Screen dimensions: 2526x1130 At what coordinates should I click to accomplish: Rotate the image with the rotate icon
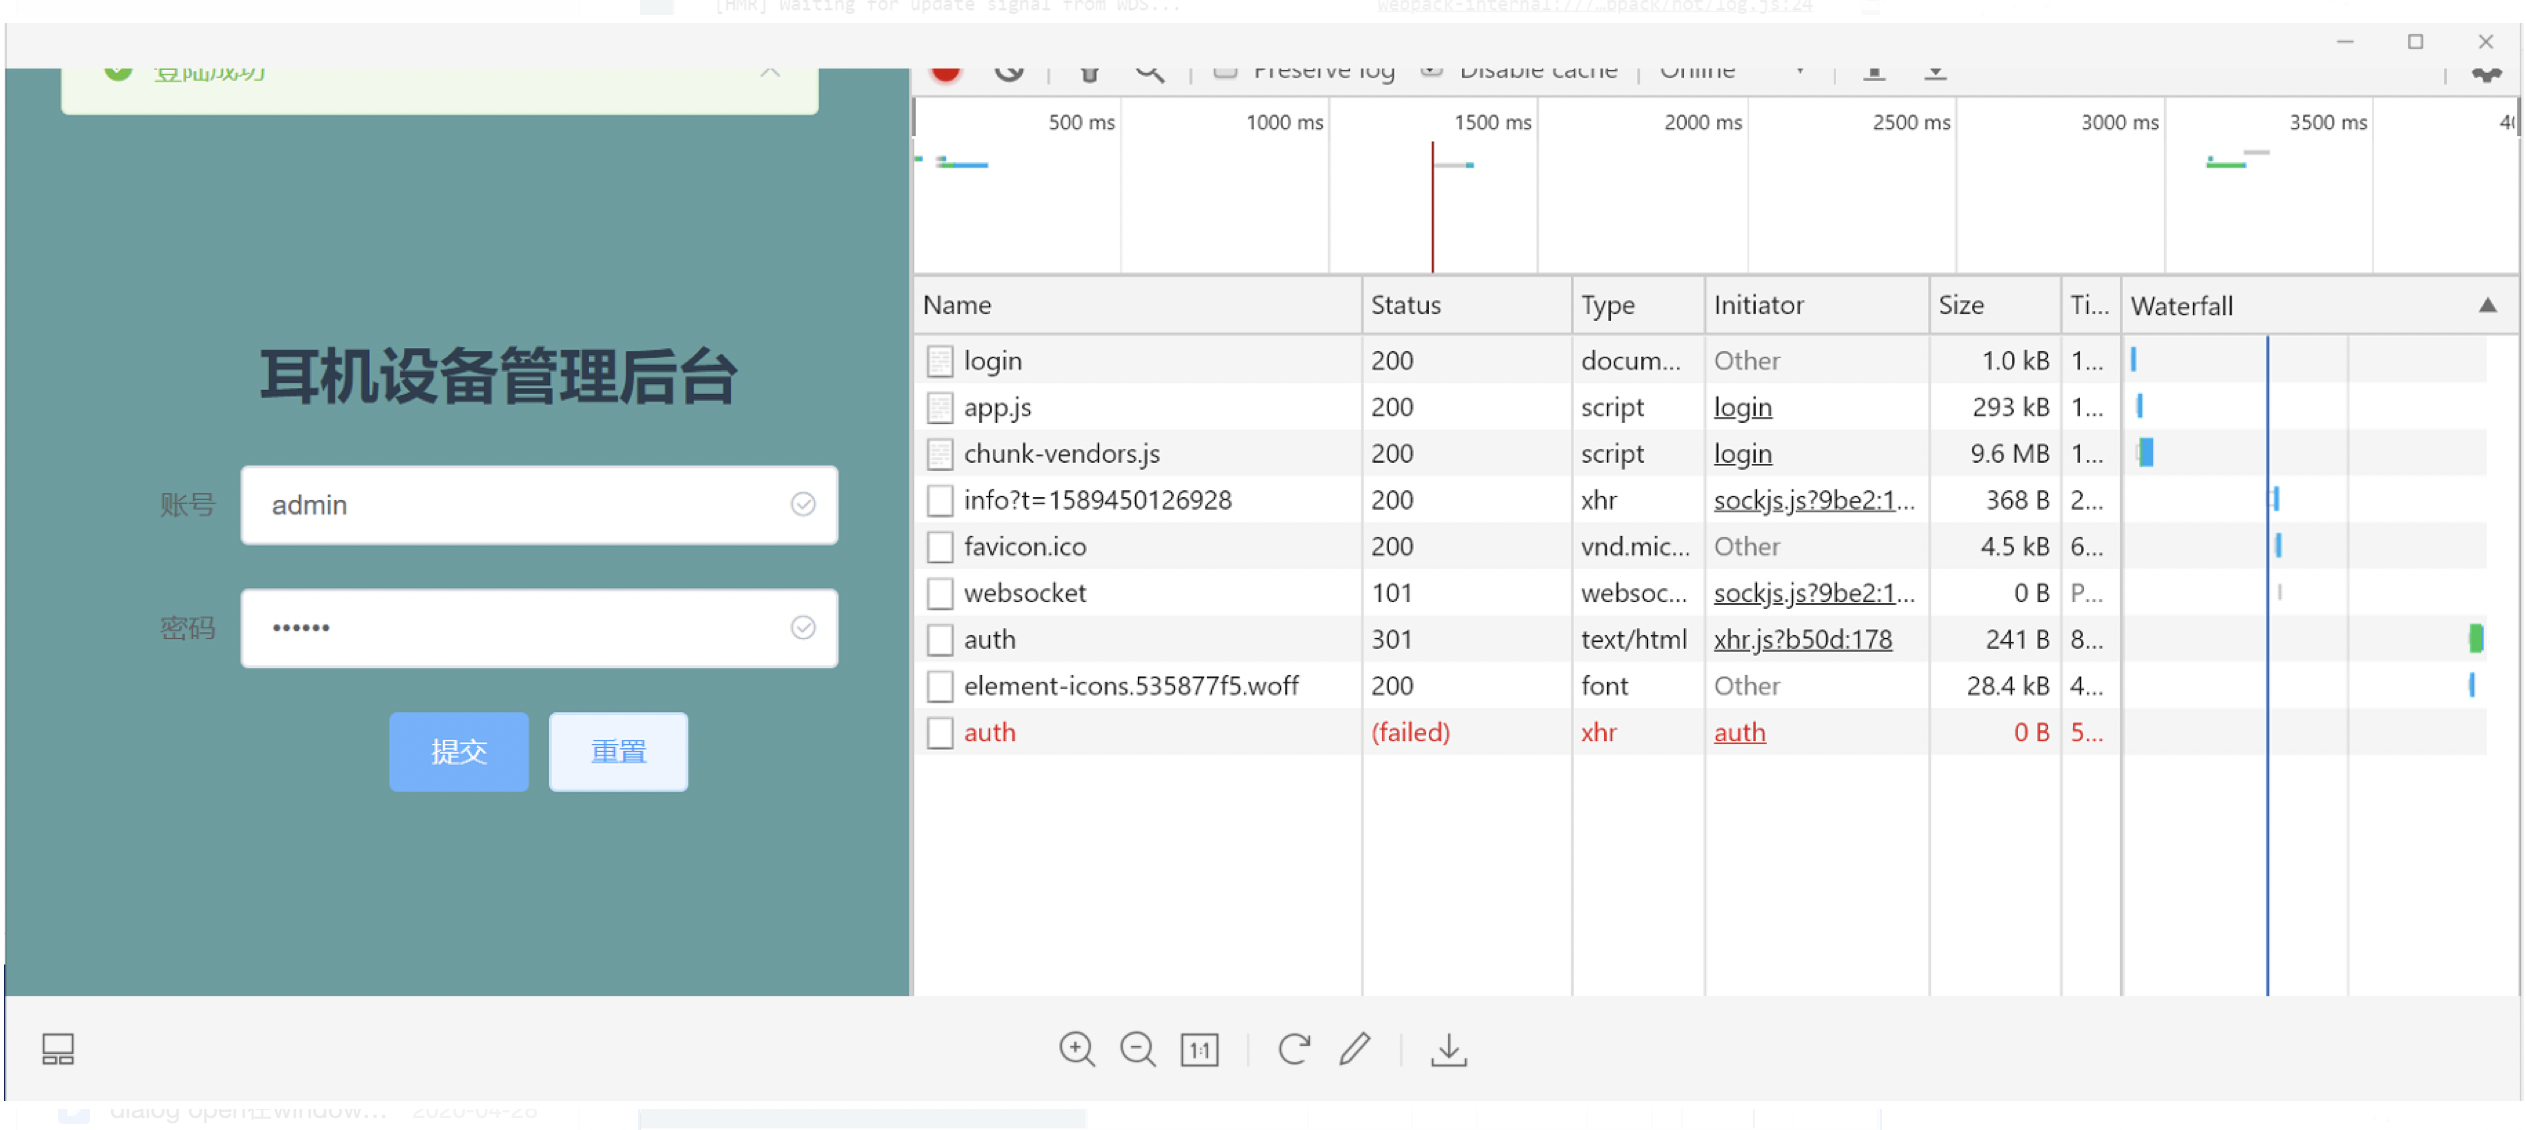pos(1293,1049)
